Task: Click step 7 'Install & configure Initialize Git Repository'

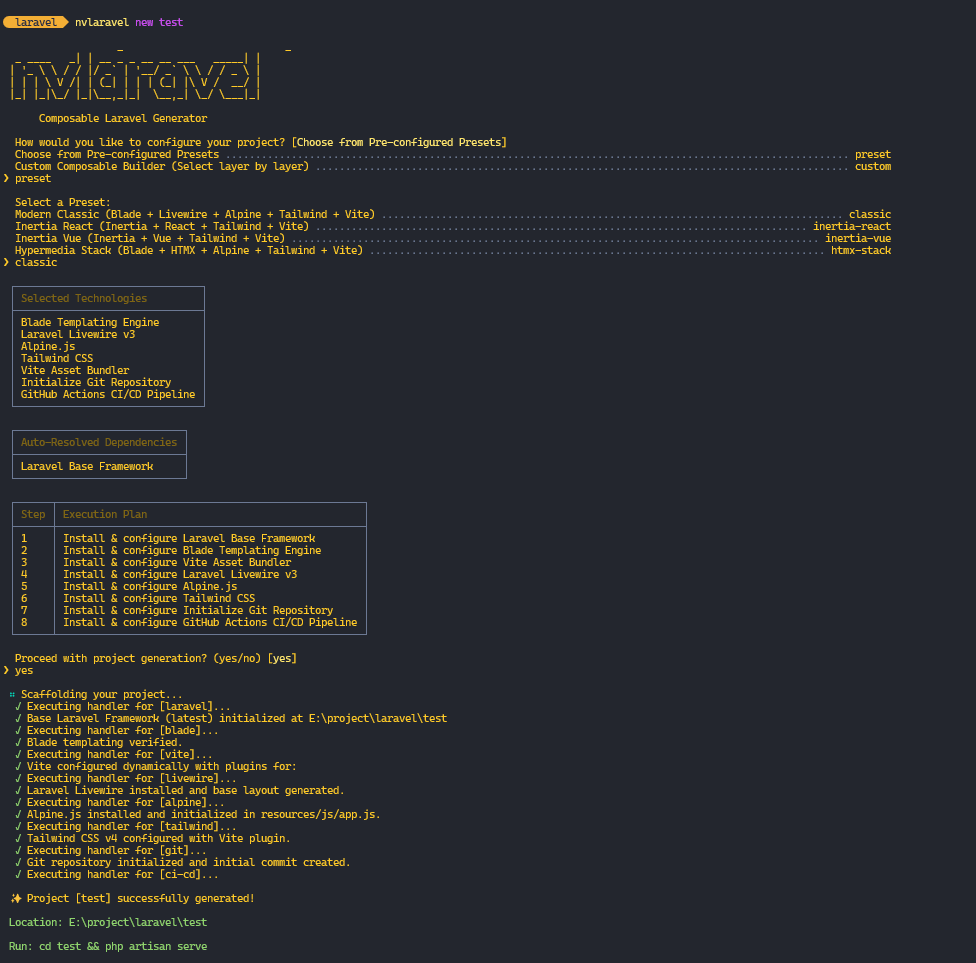Action: (x=199, y=610)
